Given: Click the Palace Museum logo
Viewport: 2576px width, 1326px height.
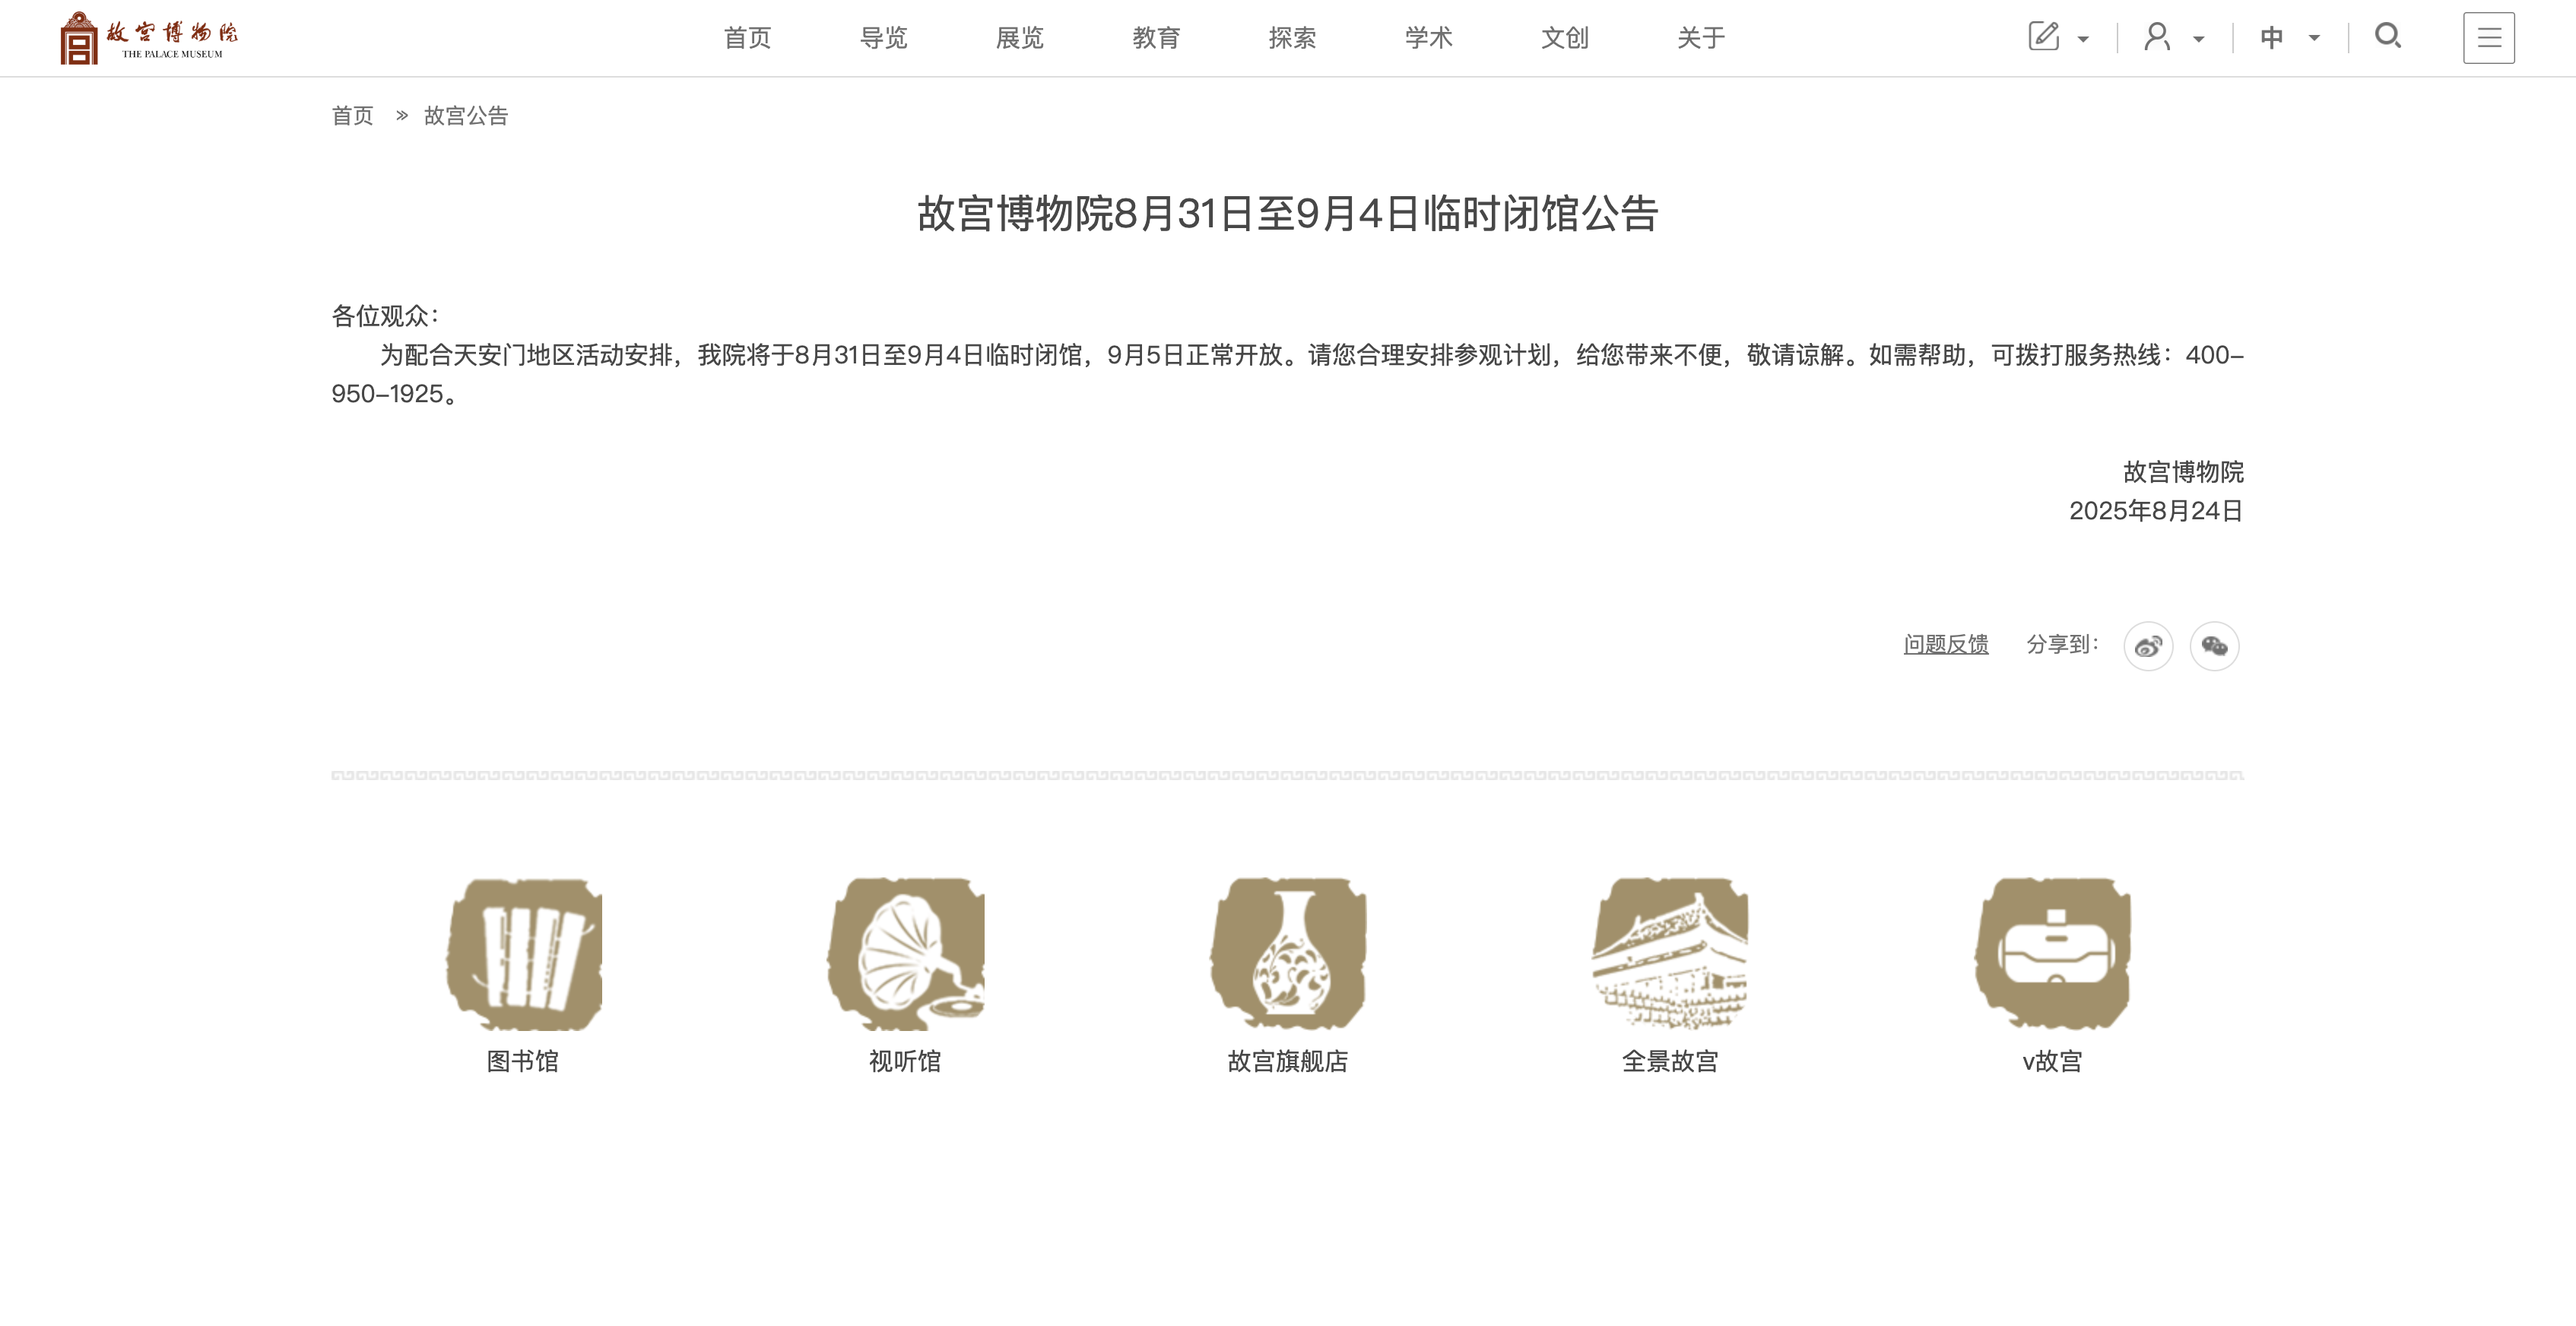Looking at the screenshot, I should [149, 38].
